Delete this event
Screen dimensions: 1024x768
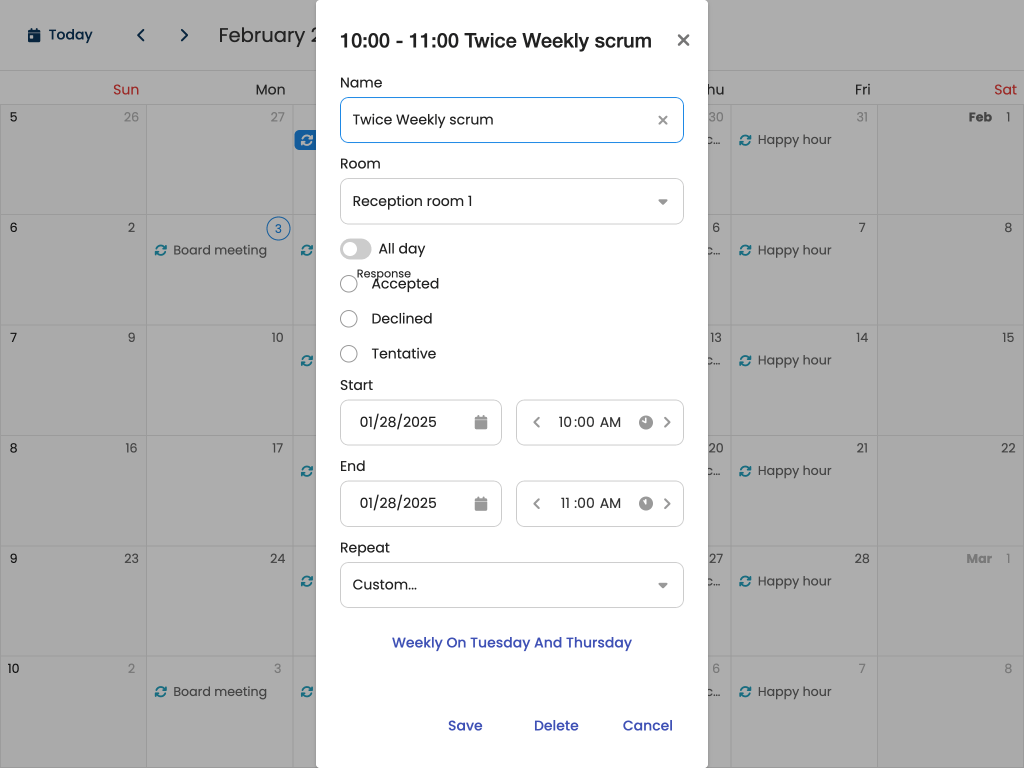click(x=556, y=726)
